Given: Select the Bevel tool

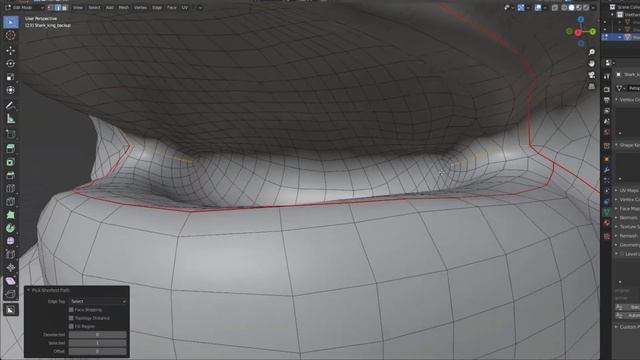Looking at the screenshot, I should click(x=11, y=175).
